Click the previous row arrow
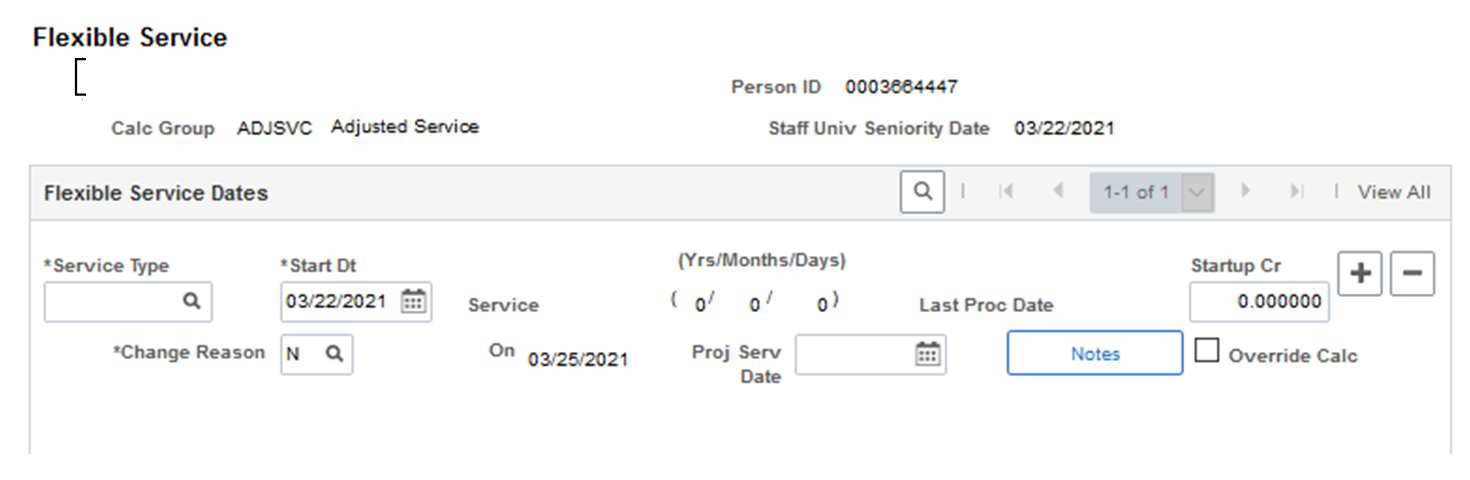Image resolution: width=1470 pixels, height=480 pixels. click(1058, 191)
